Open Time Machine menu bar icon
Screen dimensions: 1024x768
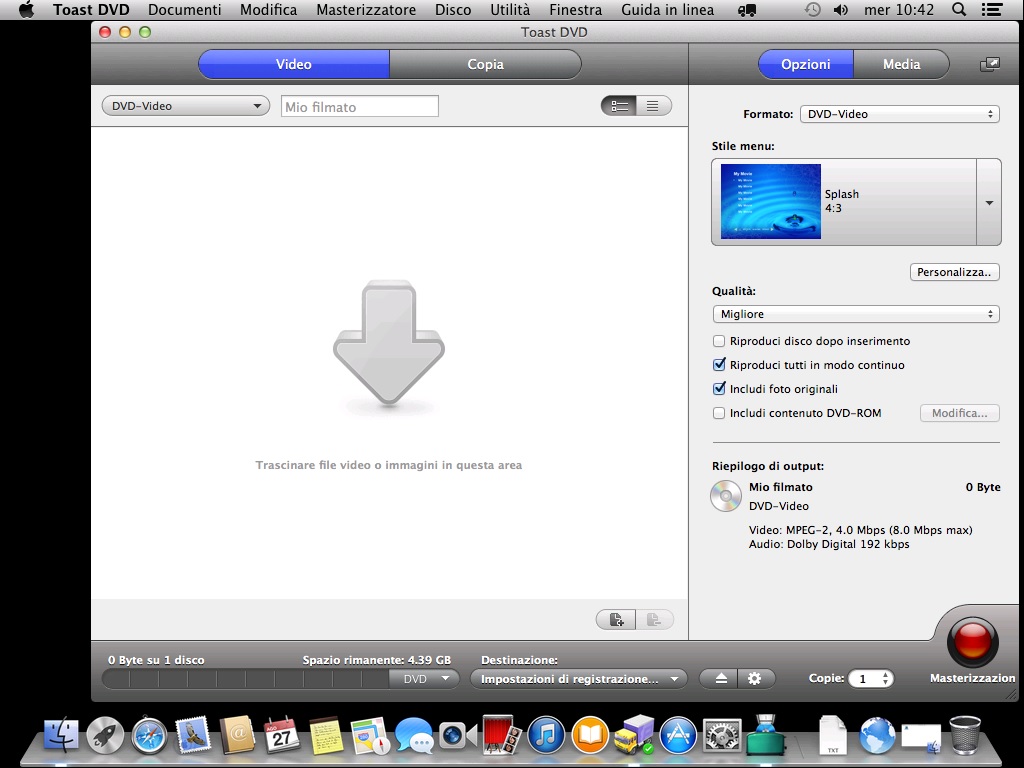point(812,10)
